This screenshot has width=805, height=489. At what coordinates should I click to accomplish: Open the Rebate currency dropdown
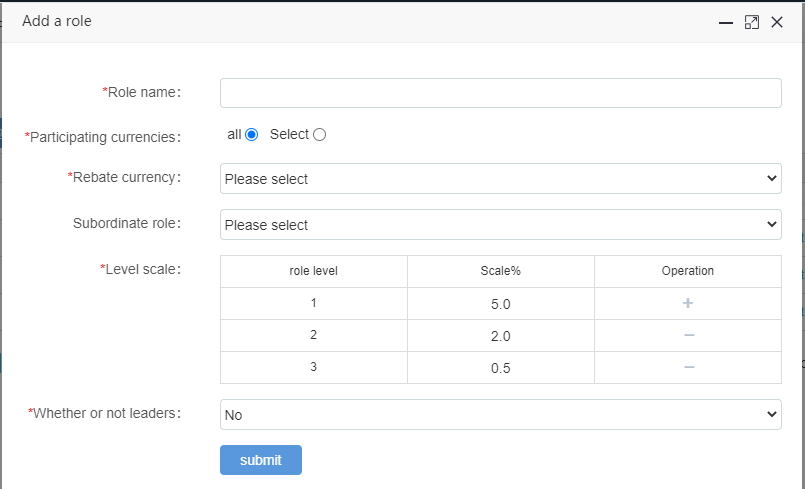point(500,179)
